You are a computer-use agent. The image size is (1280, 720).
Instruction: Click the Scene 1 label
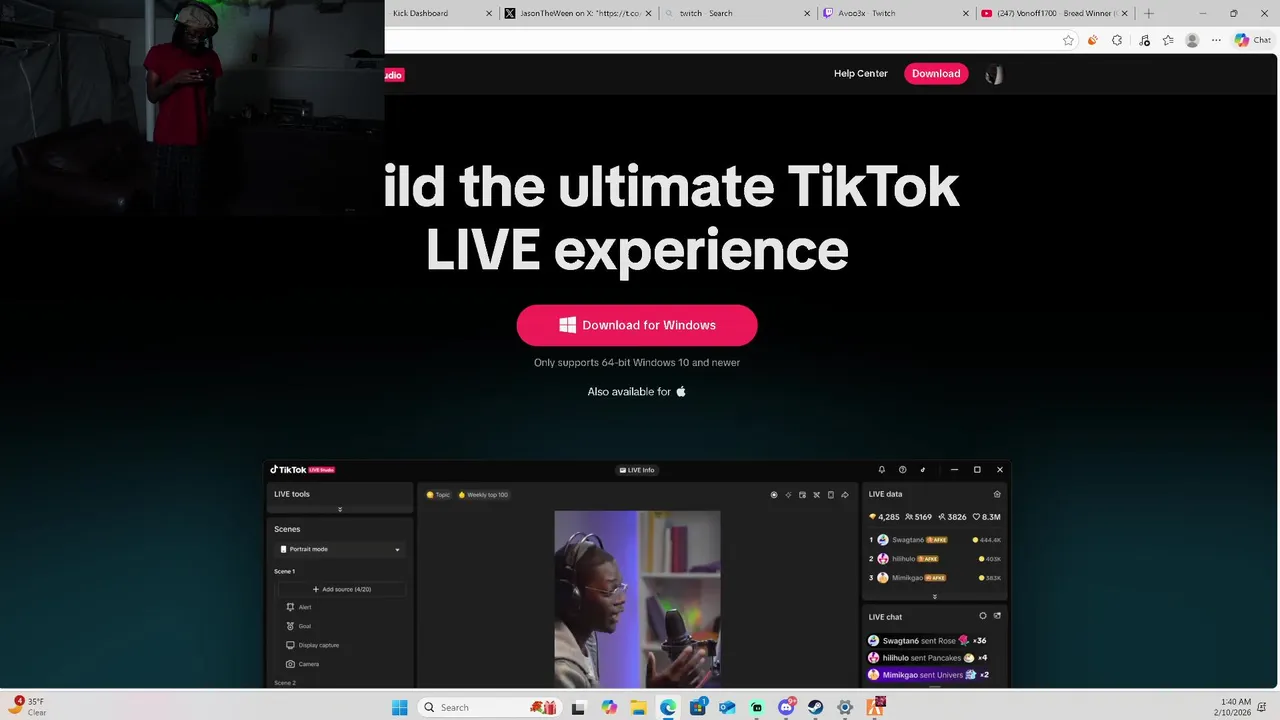pos(284,571)
